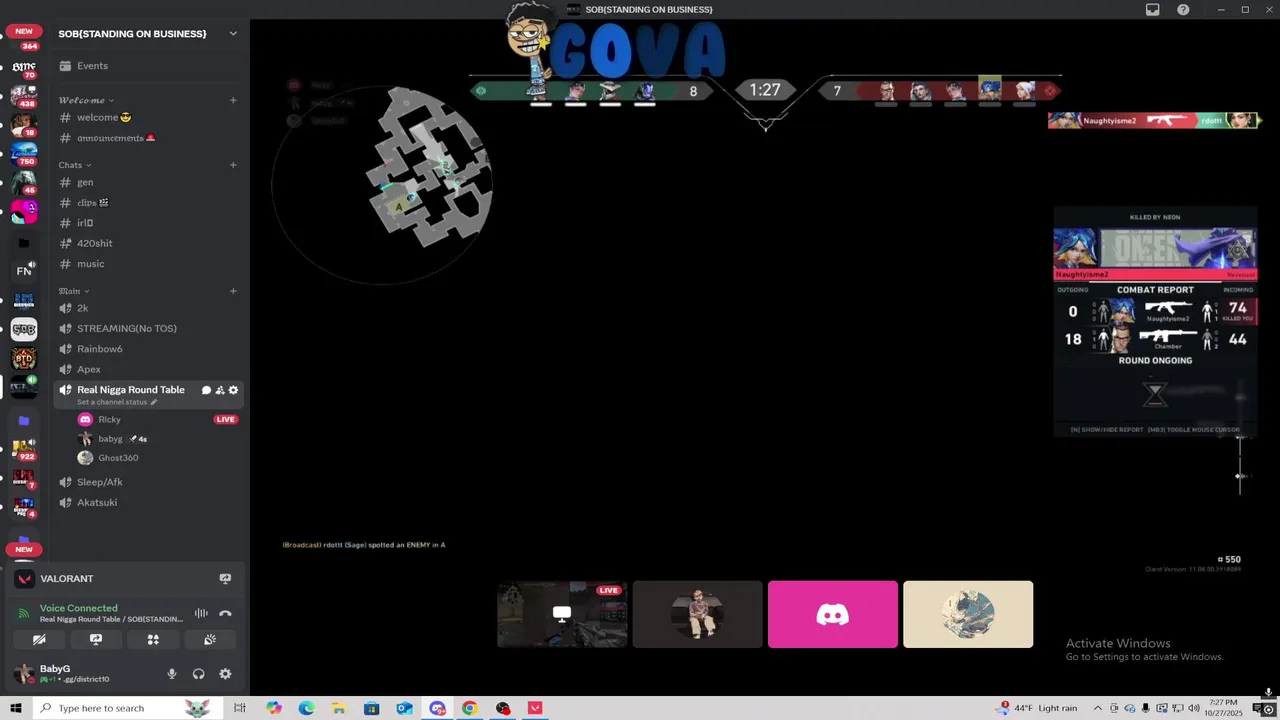This screenshot has width=1280, height=720.
Task: Add a channel to the Welcome category
Action: click(x=233, y=100)
